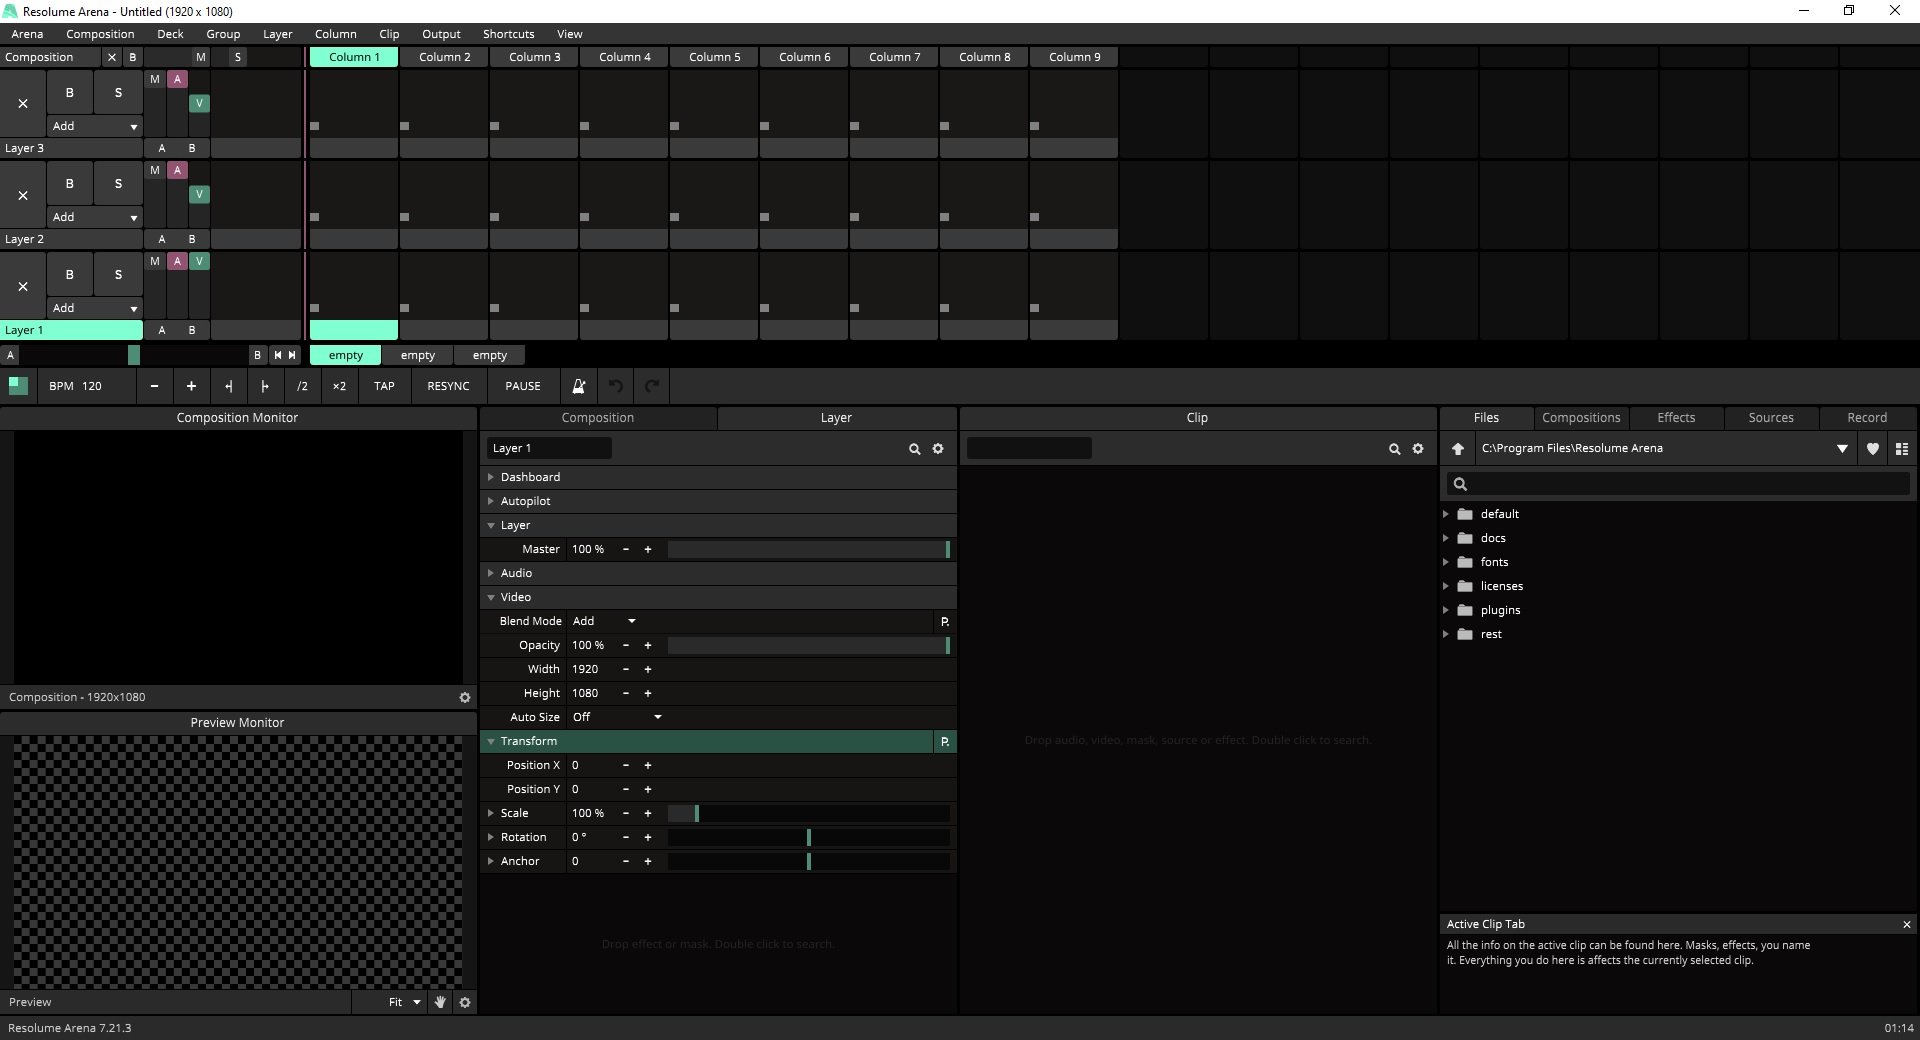Open the Clip panel settings gear
Image resolution: width=1920 pixels, height=1040 pixels.
pyautogui.click(x=1418, y=449)
